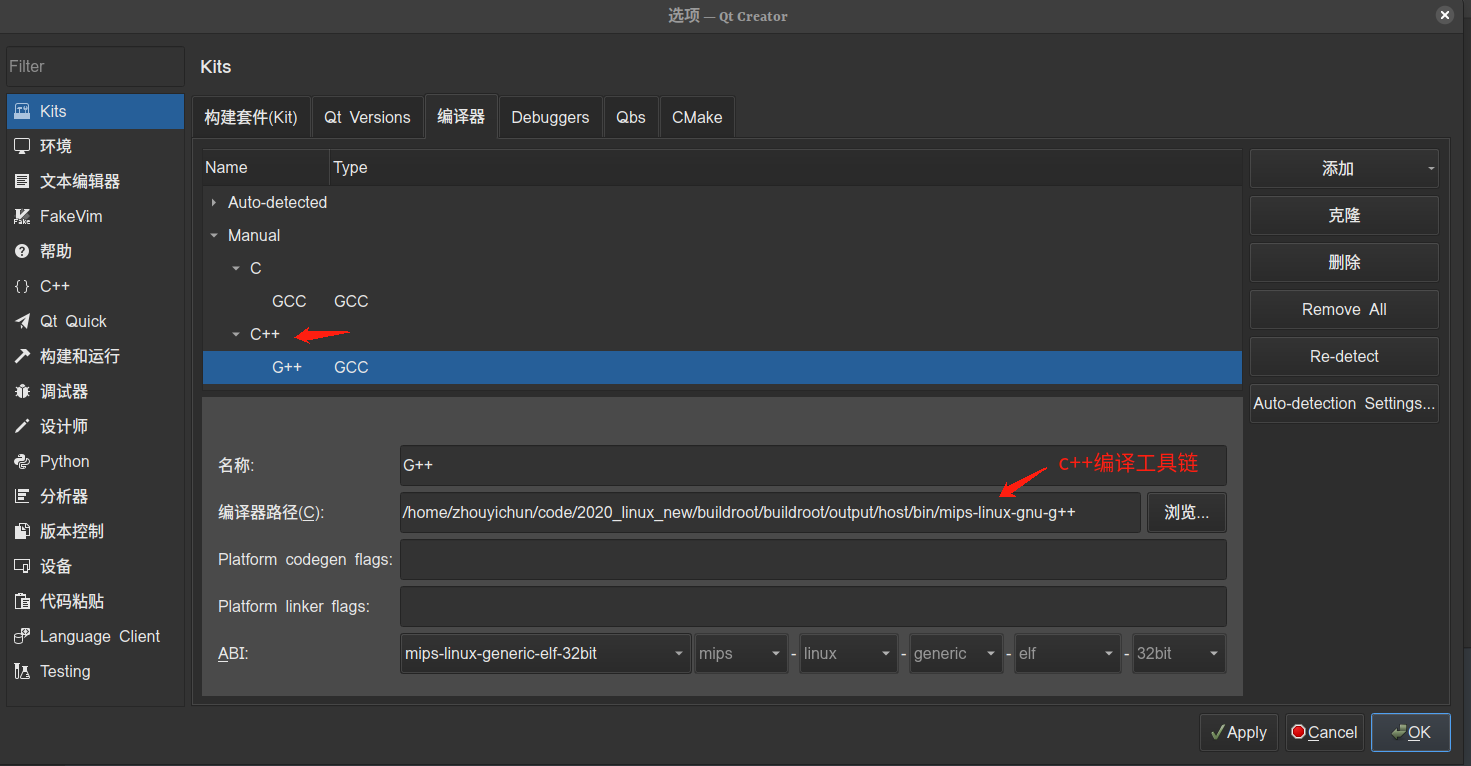Click the Platform codegen flags field
1471x766 pixels.
click(813, 560)
